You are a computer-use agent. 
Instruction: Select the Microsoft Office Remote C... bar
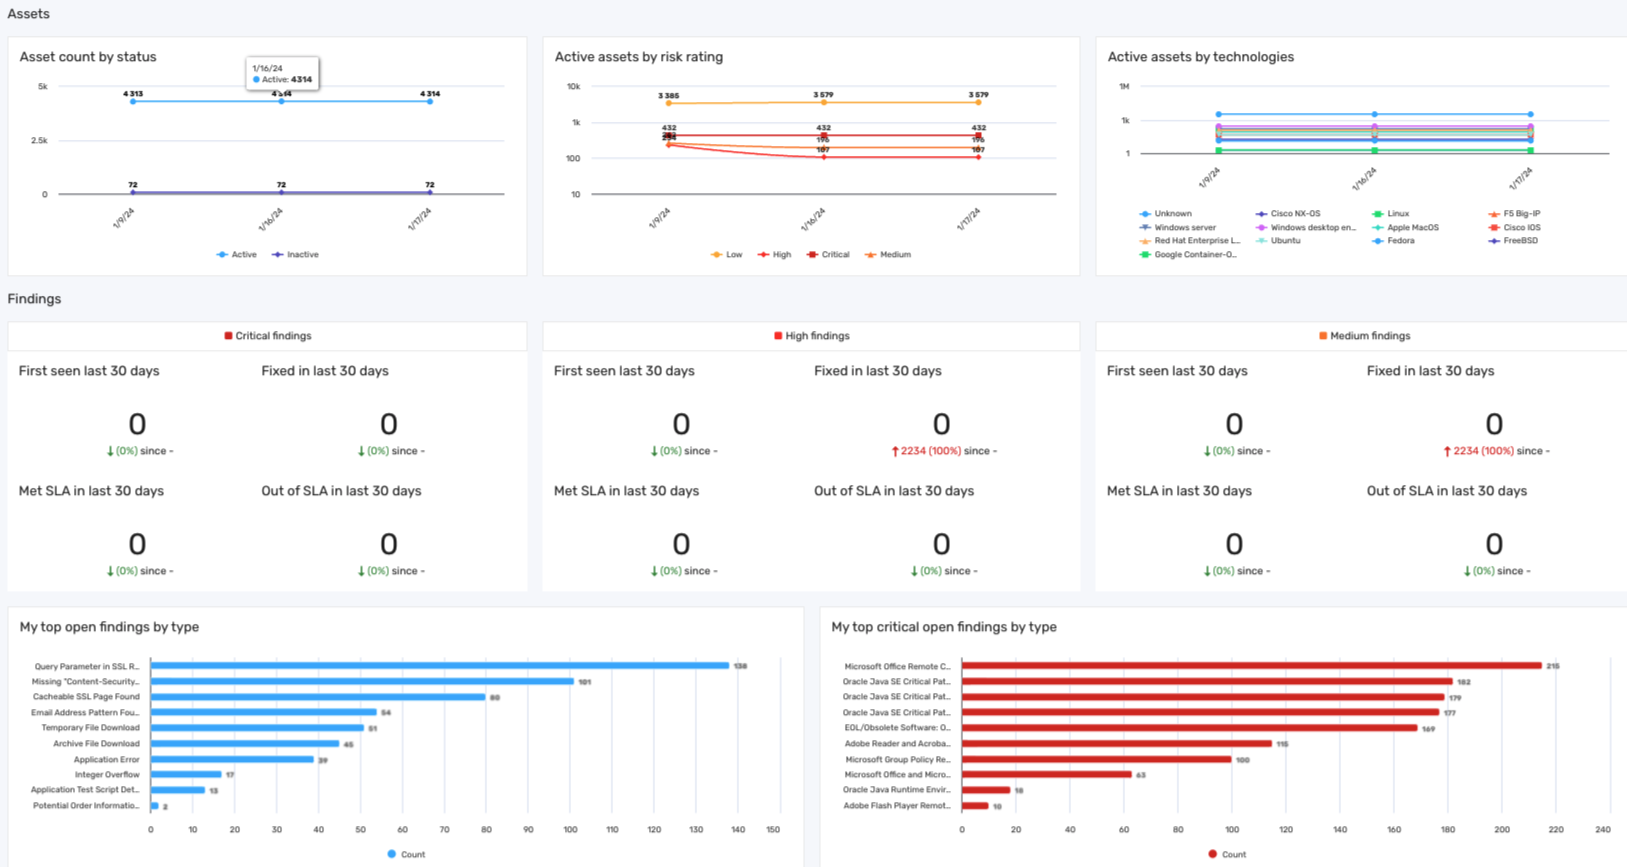[x=1252, y=666]
